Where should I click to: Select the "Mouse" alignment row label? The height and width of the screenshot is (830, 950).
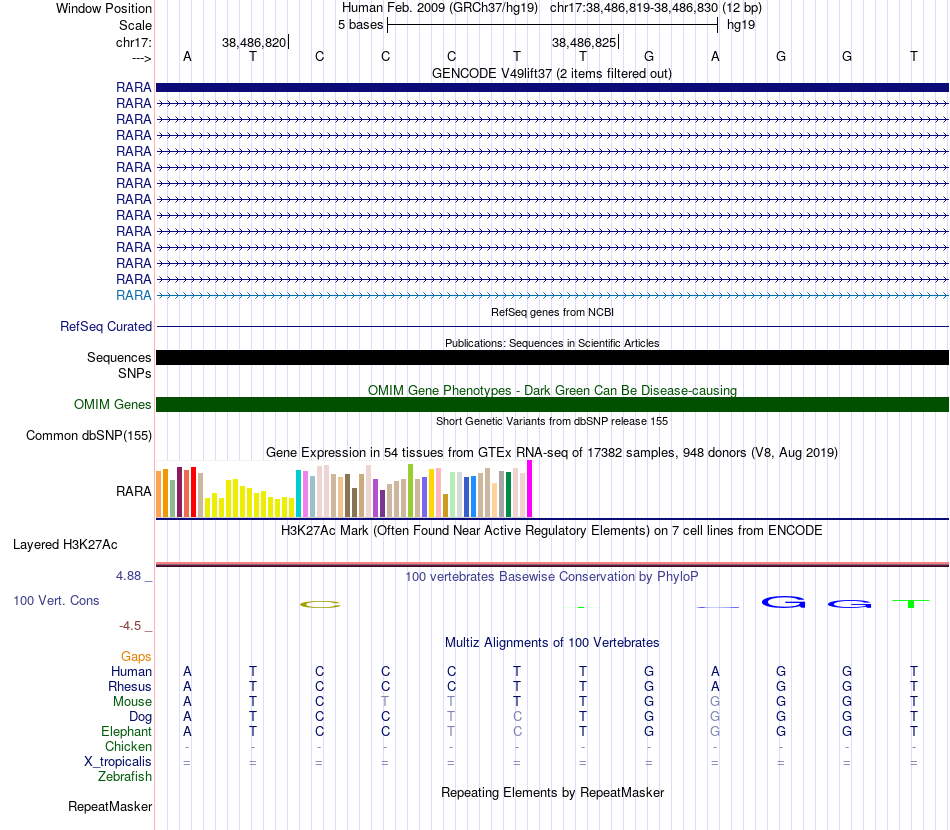(x=132, y=702)
